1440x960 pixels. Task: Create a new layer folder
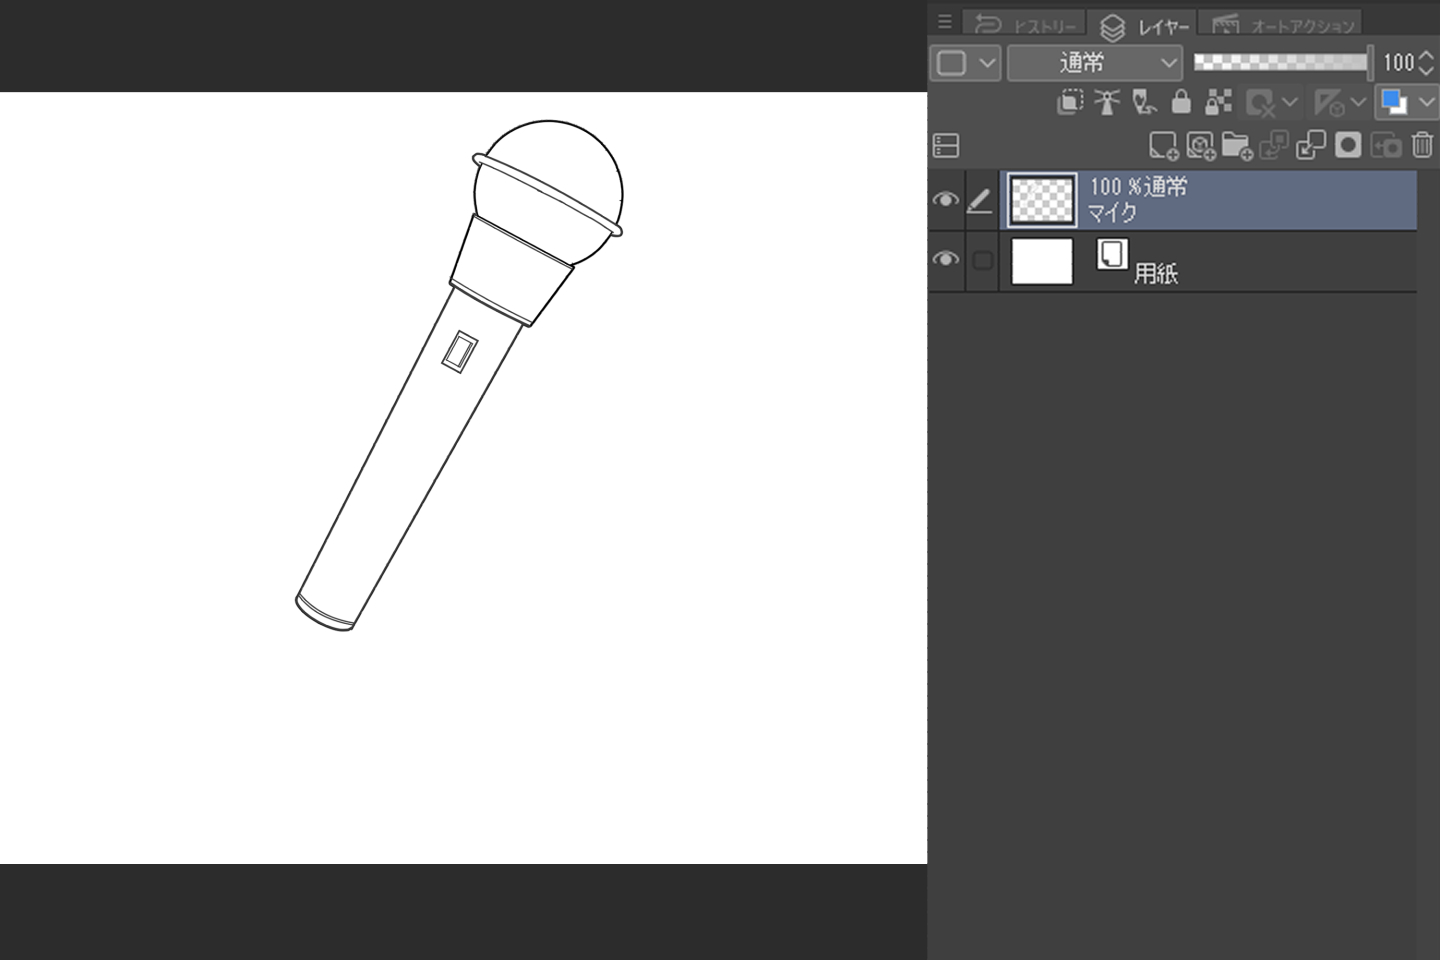(1237, 146)
